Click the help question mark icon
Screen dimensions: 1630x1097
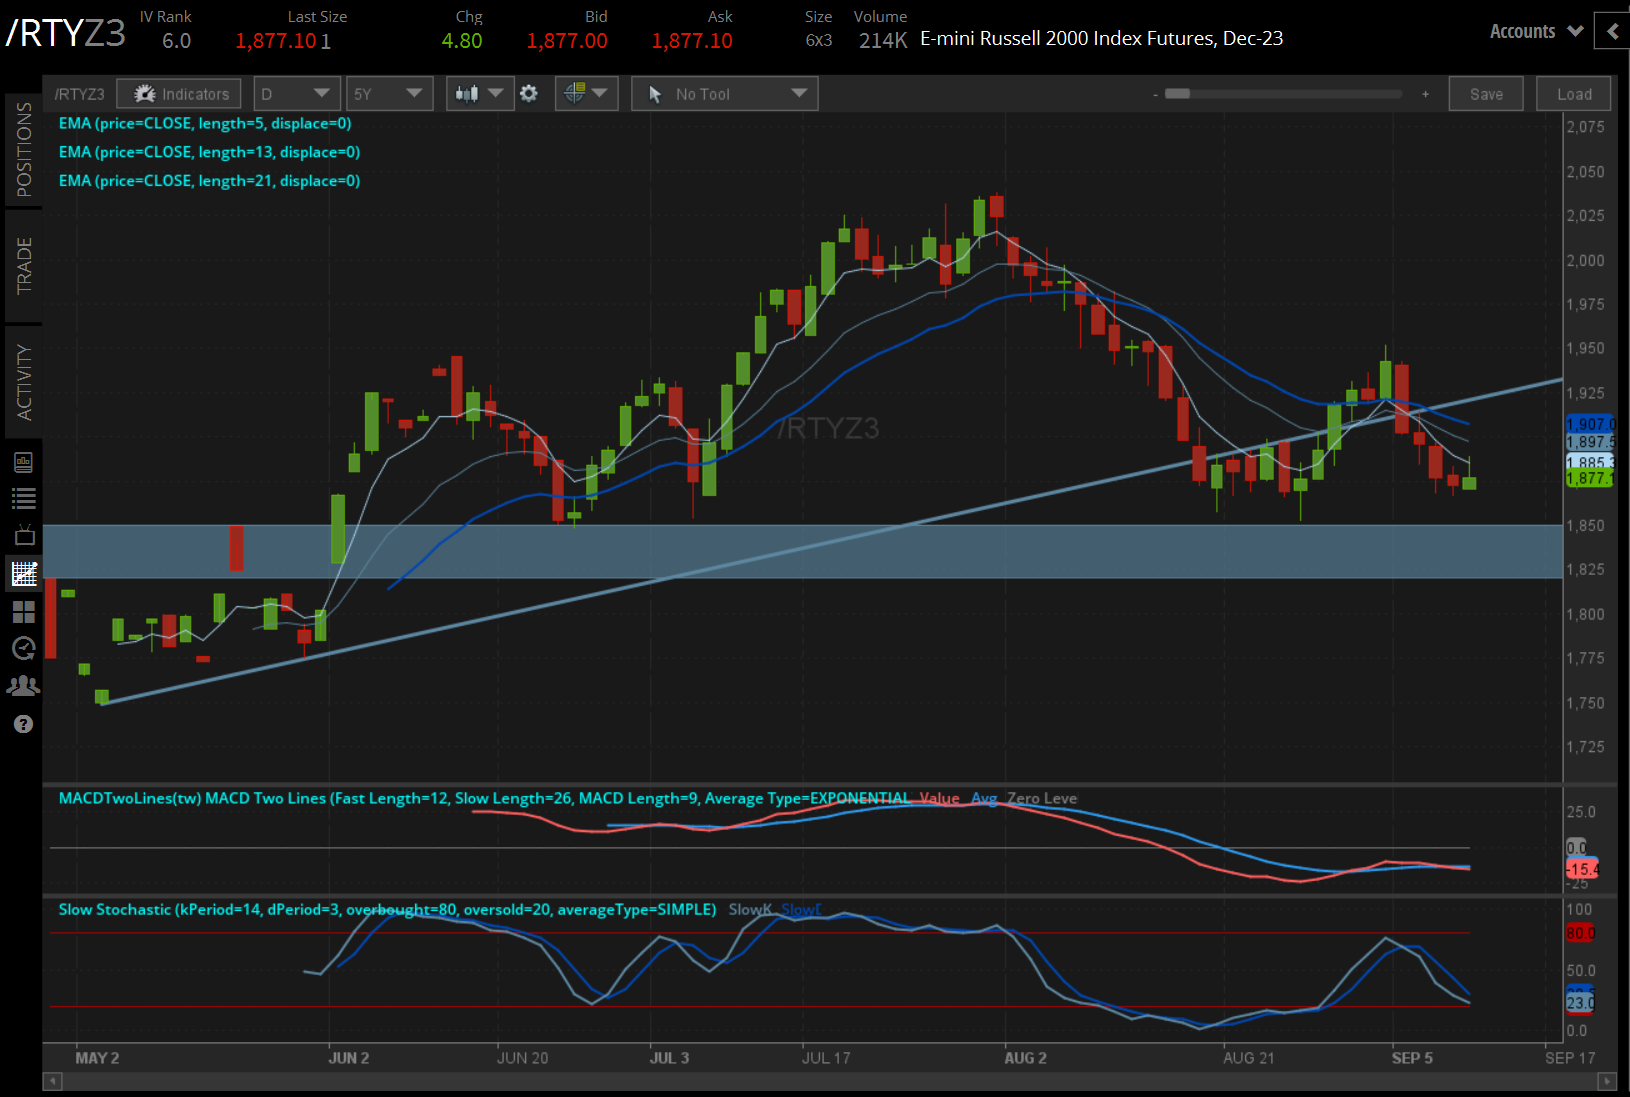tap(23, 724)
